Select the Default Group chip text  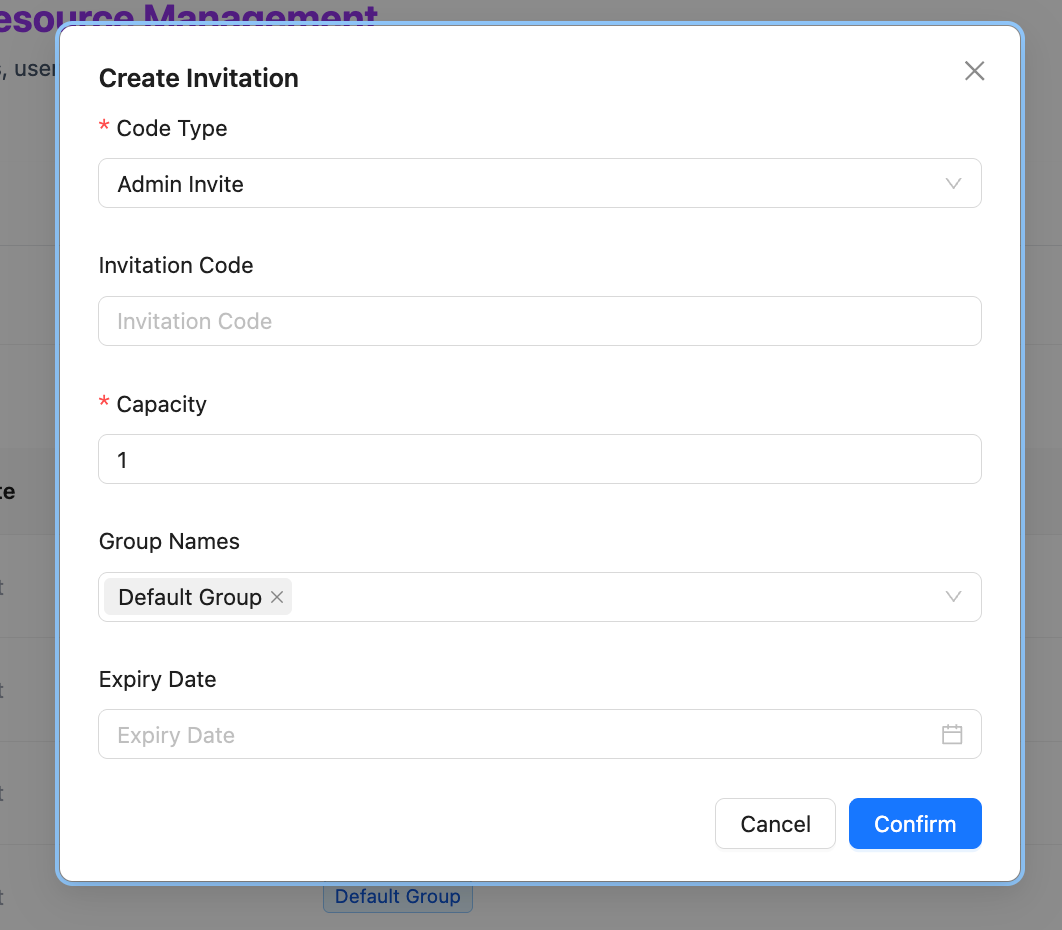click(190, 597)
